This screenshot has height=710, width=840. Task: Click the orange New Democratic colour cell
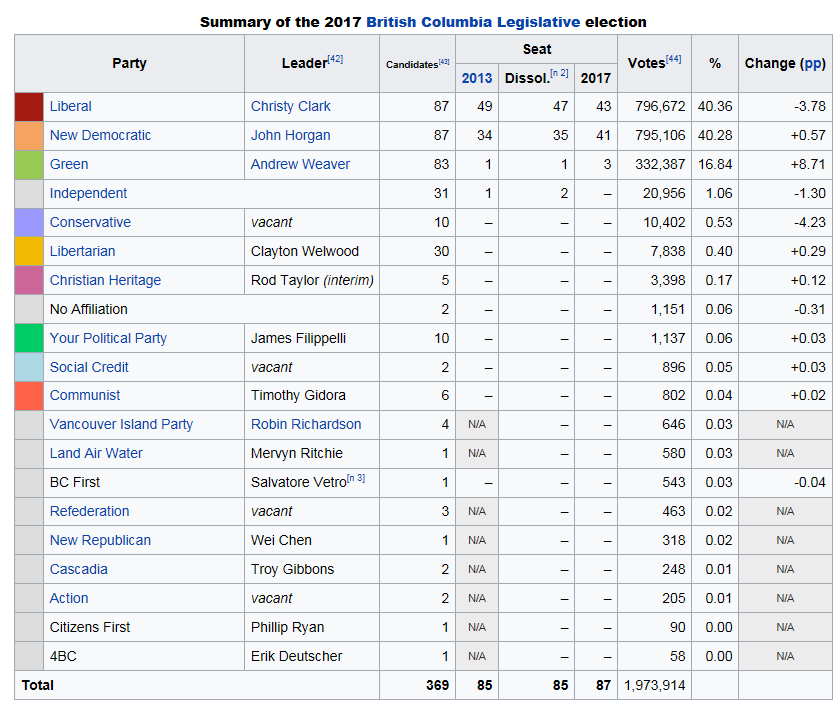pos(29,136)
